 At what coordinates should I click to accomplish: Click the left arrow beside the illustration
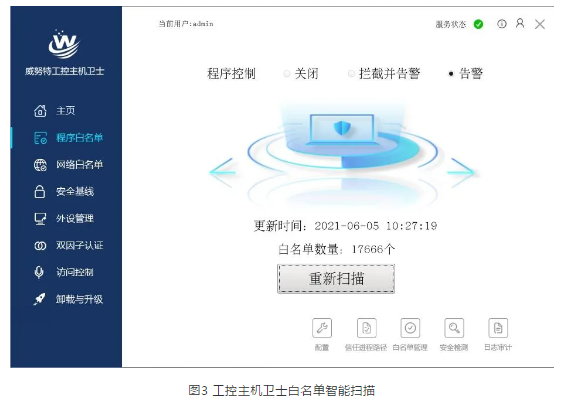[x=222, y=172]
